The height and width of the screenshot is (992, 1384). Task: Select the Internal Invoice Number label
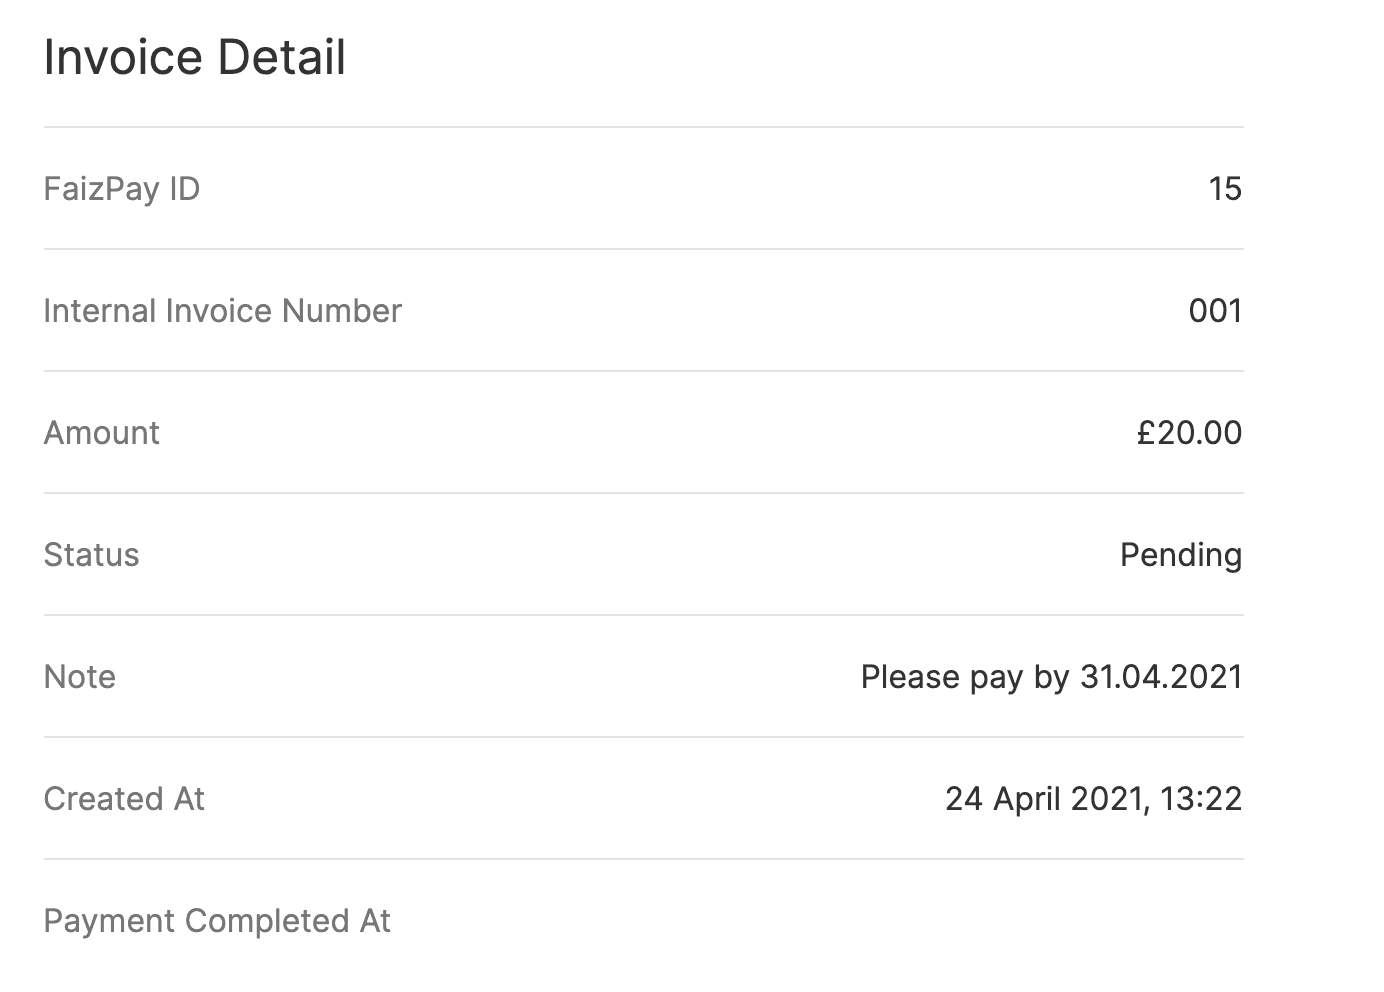(x=223, y=311)
